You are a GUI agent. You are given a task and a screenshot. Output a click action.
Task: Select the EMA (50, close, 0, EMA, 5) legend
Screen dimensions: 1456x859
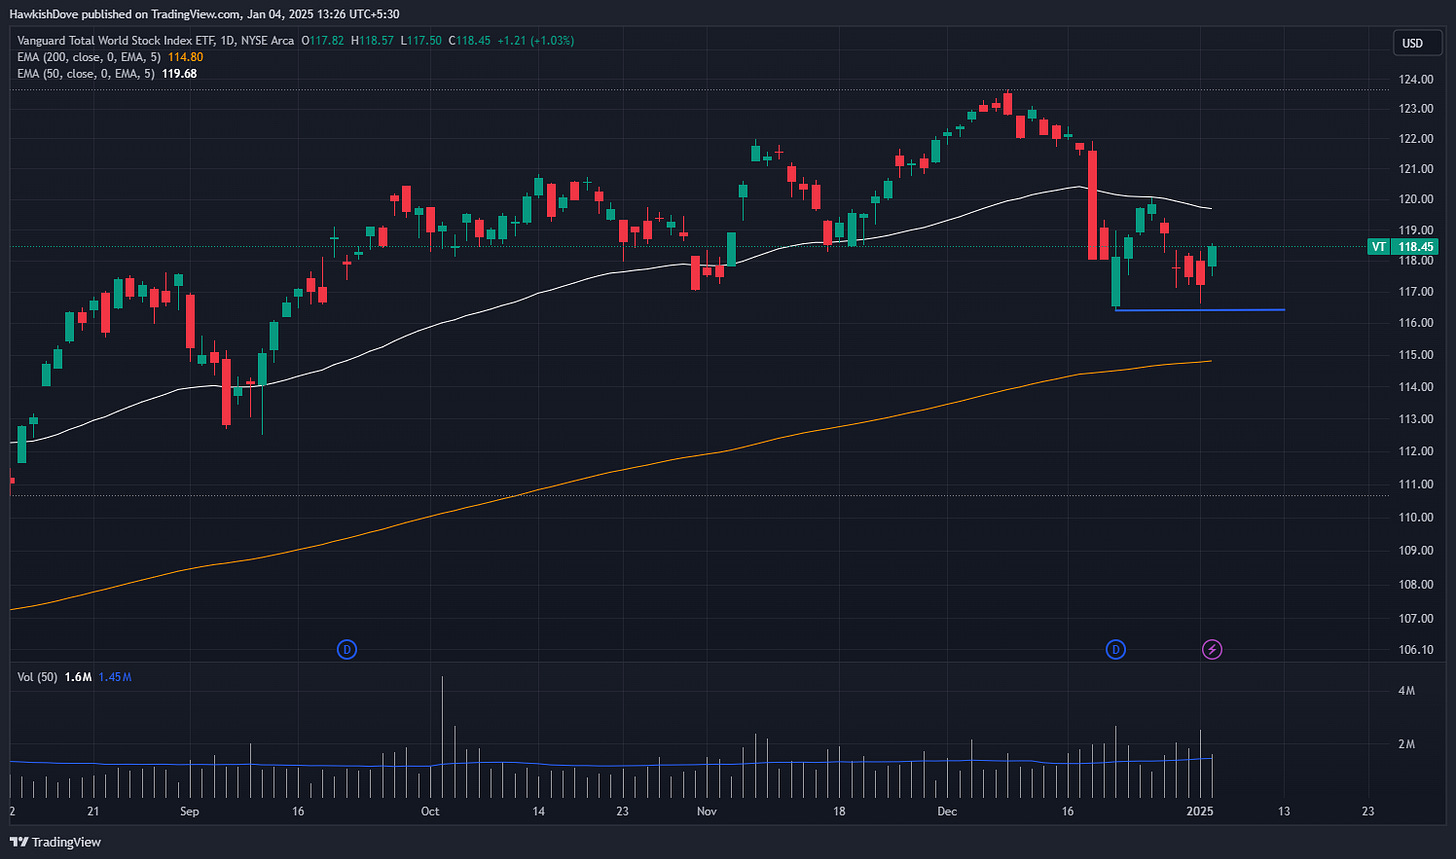coord(86,73)
